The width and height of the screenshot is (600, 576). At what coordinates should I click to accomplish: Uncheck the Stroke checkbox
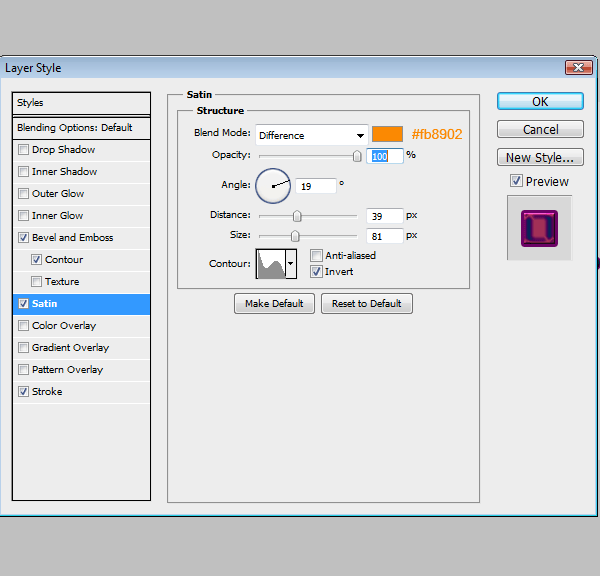coord(23,392)
